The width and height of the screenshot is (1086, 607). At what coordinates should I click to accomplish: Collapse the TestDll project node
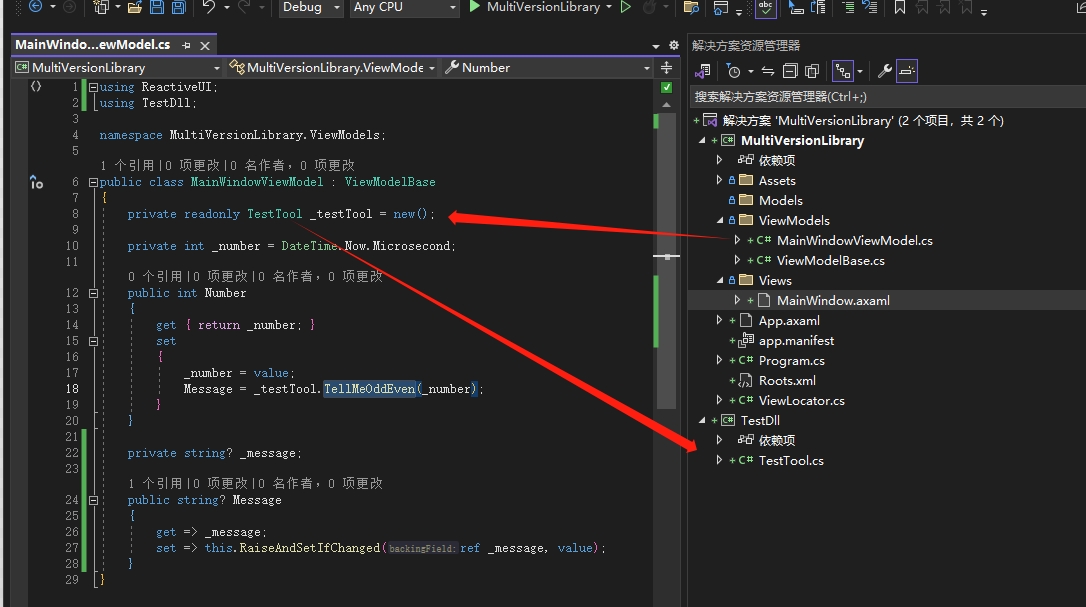(702, 421)
